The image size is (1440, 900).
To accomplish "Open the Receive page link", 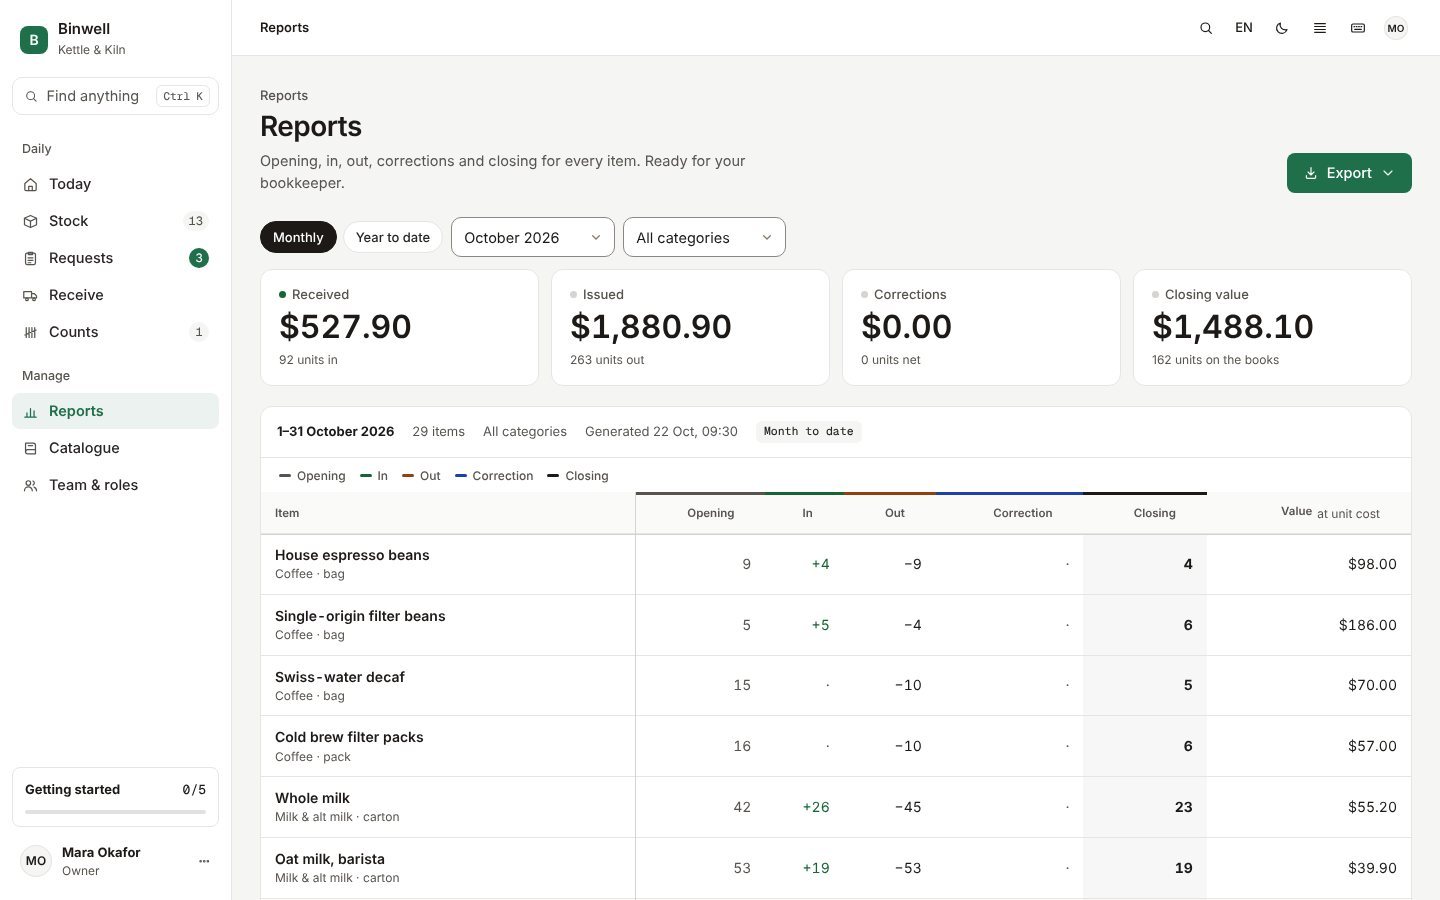I will tap(115, 295).
